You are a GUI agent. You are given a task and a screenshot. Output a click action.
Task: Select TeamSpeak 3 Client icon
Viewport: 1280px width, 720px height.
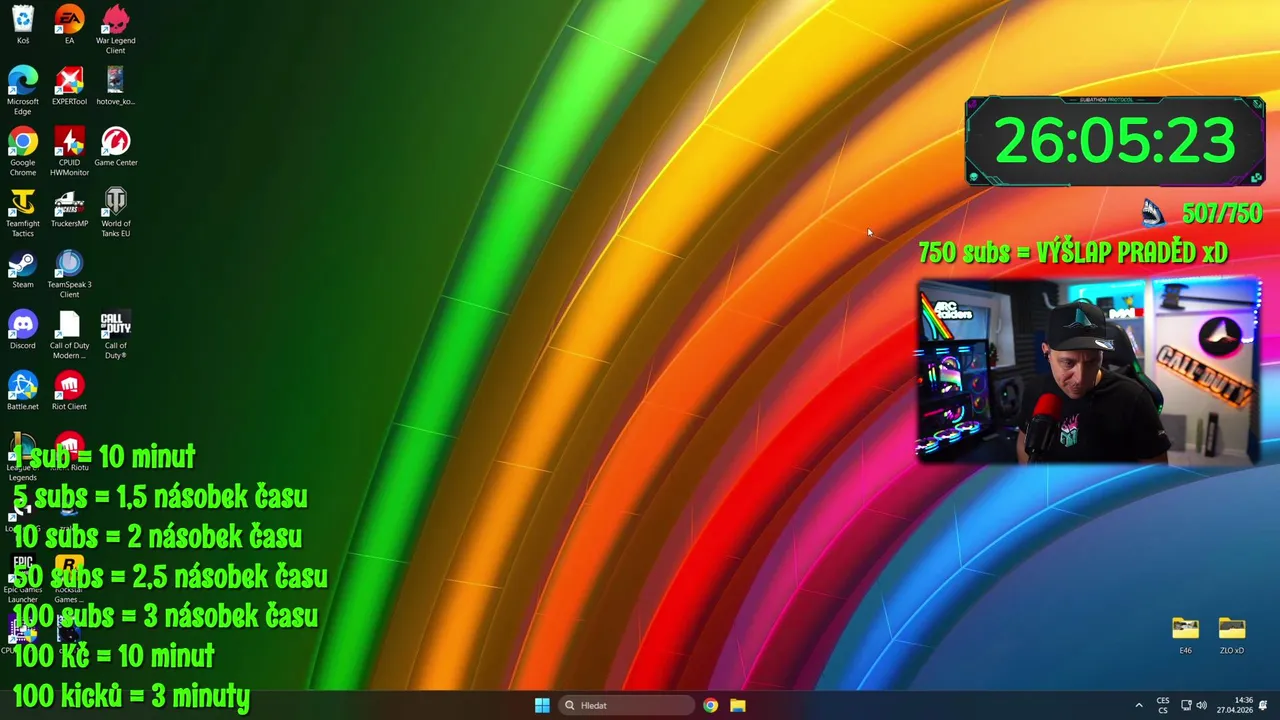[69, 274]
